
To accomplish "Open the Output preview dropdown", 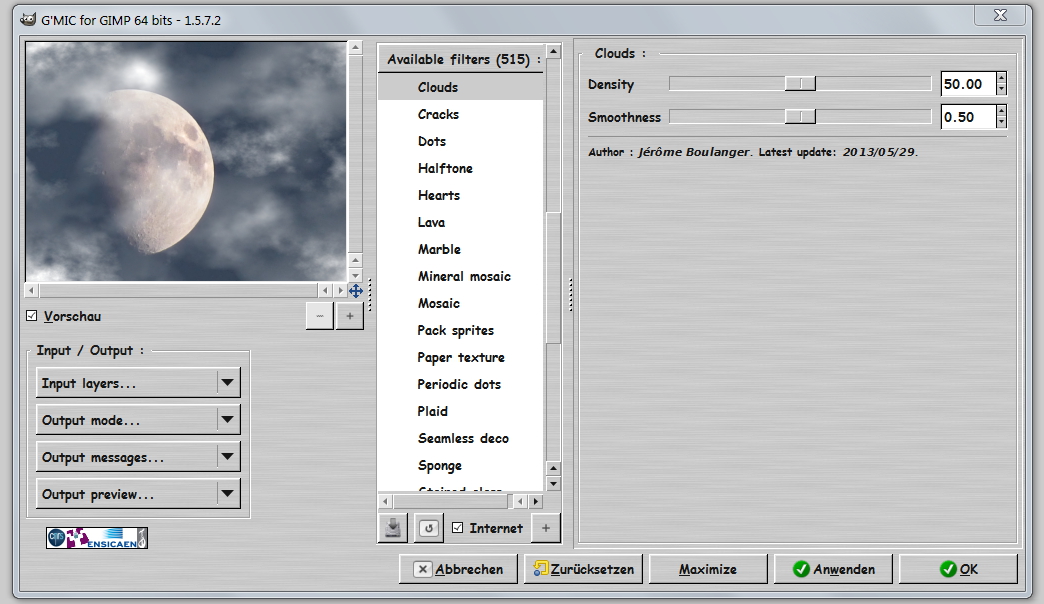I will 138,494.
